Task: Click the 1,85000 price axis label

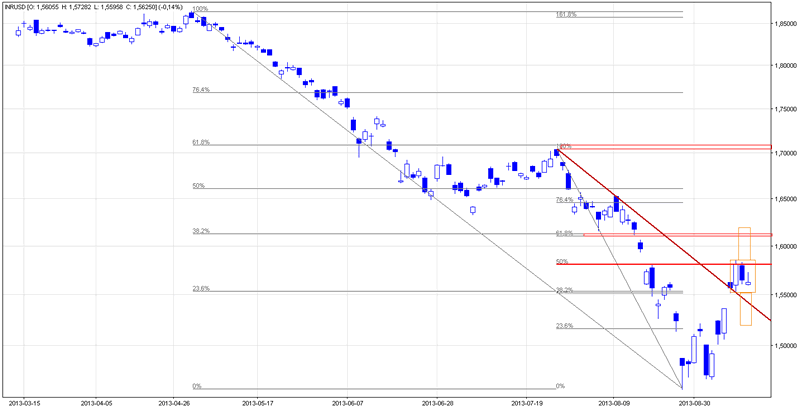Action: click(785, 24)
